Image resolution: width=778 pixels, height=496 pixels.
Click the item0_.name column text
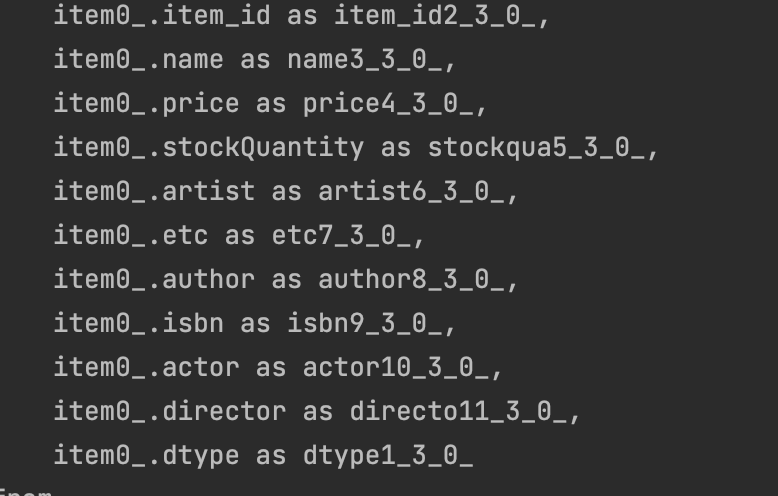pyautogui.click(x=139, y=60)
